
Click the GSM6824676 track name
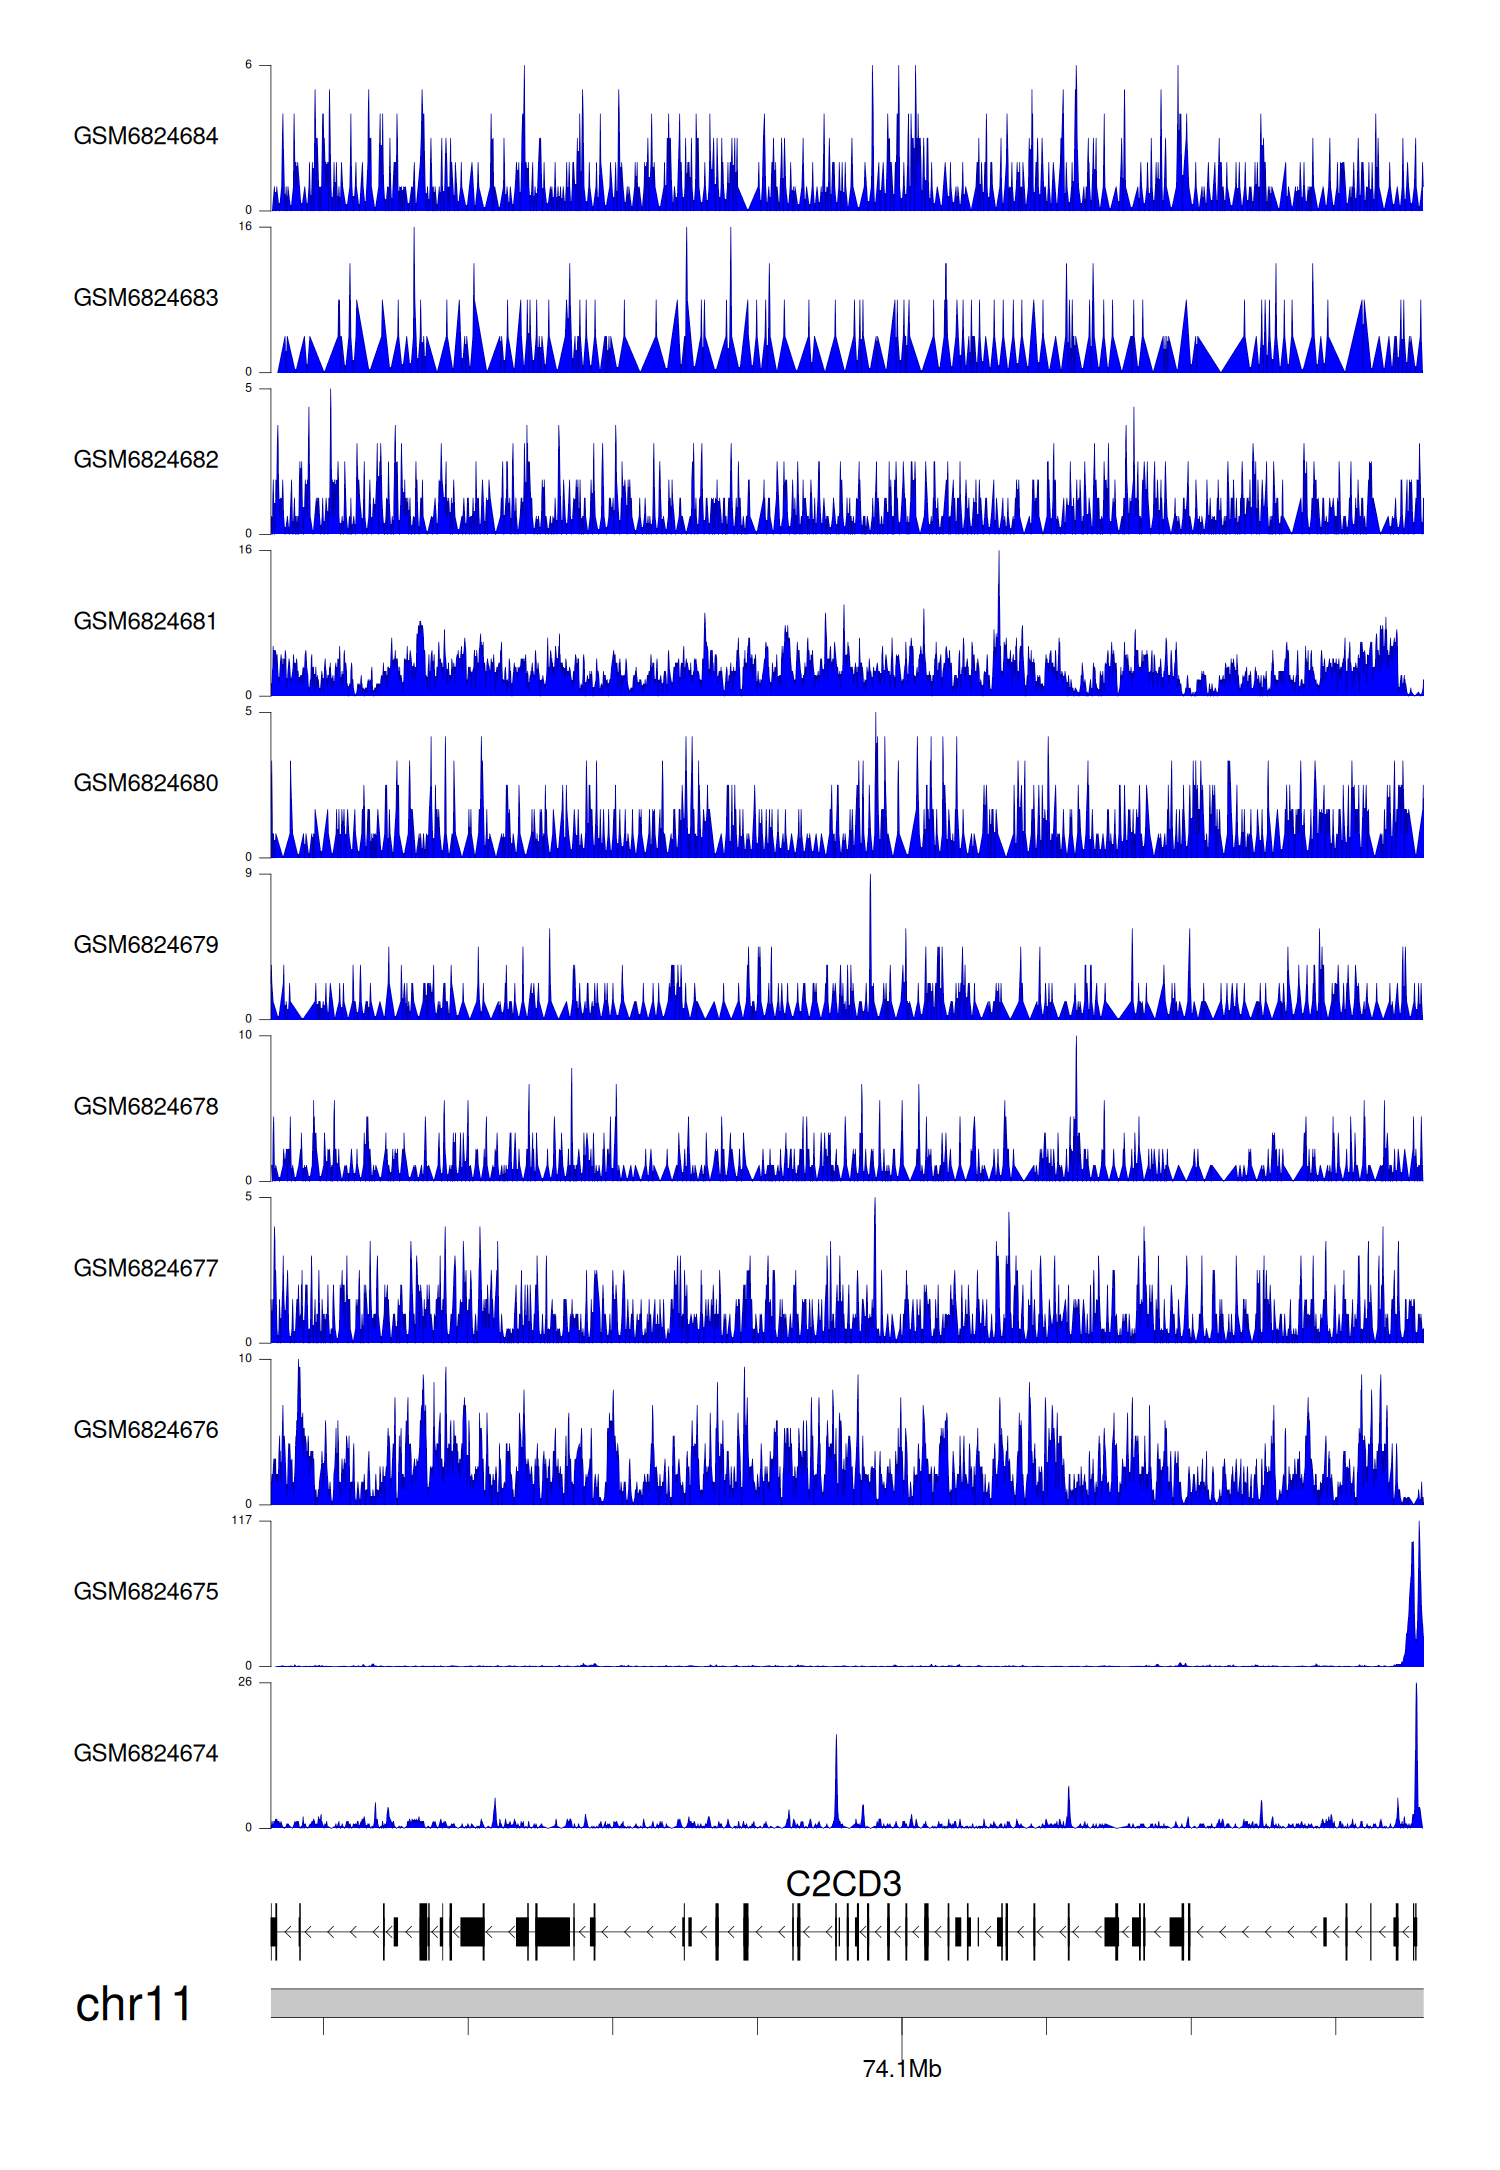click(x=145, y=1430)
